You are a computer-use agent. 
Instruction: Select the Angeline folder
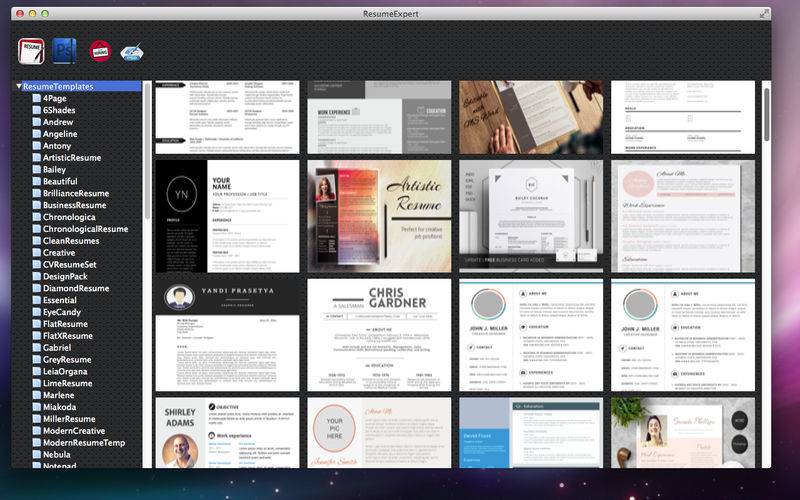[x=55, y=134]
